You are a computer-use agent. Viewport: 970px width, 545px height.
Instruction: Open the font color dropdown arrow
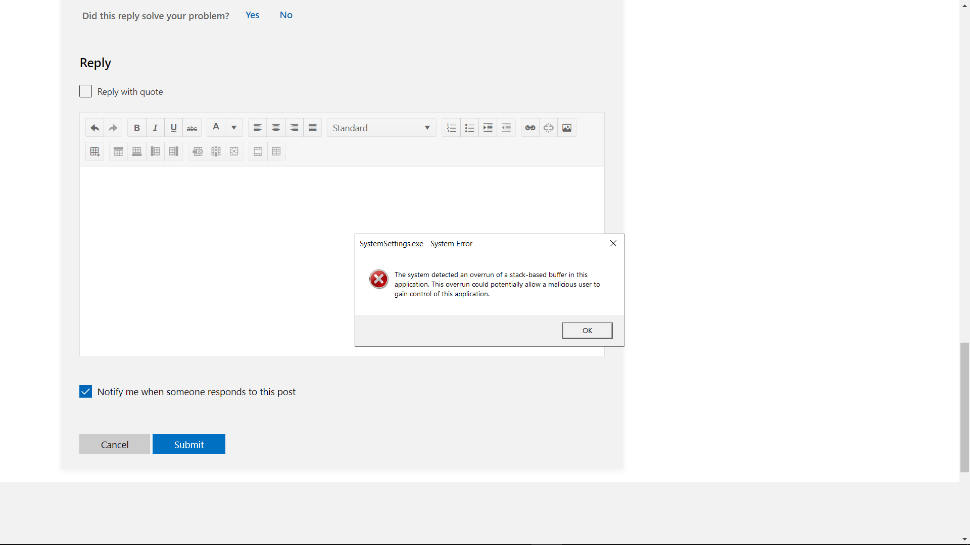[234, 128]
